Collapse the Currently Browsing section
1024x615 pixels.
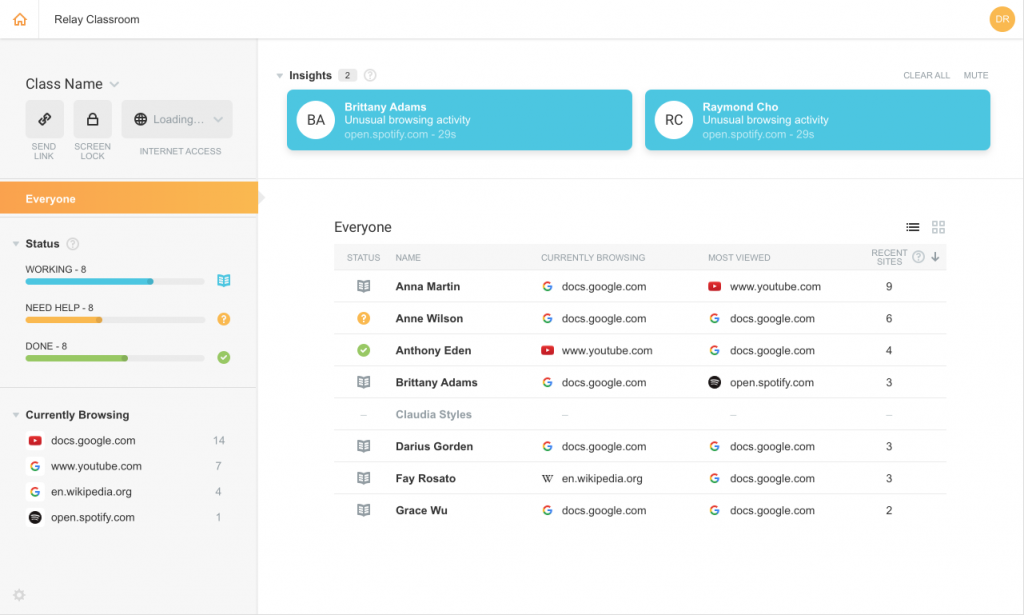[16, 415]
